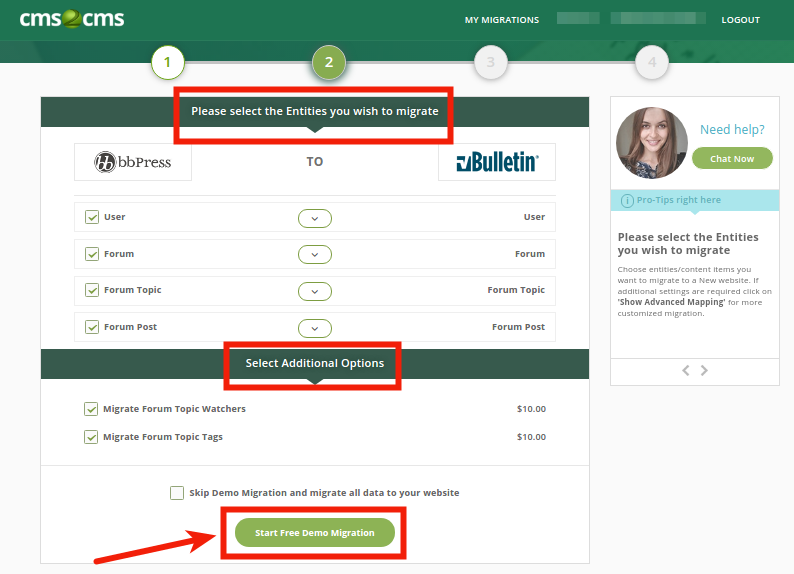Viewport: 794px width, 574px height.
Task: Click the TO label between platforms
Action: pos(314,161)
